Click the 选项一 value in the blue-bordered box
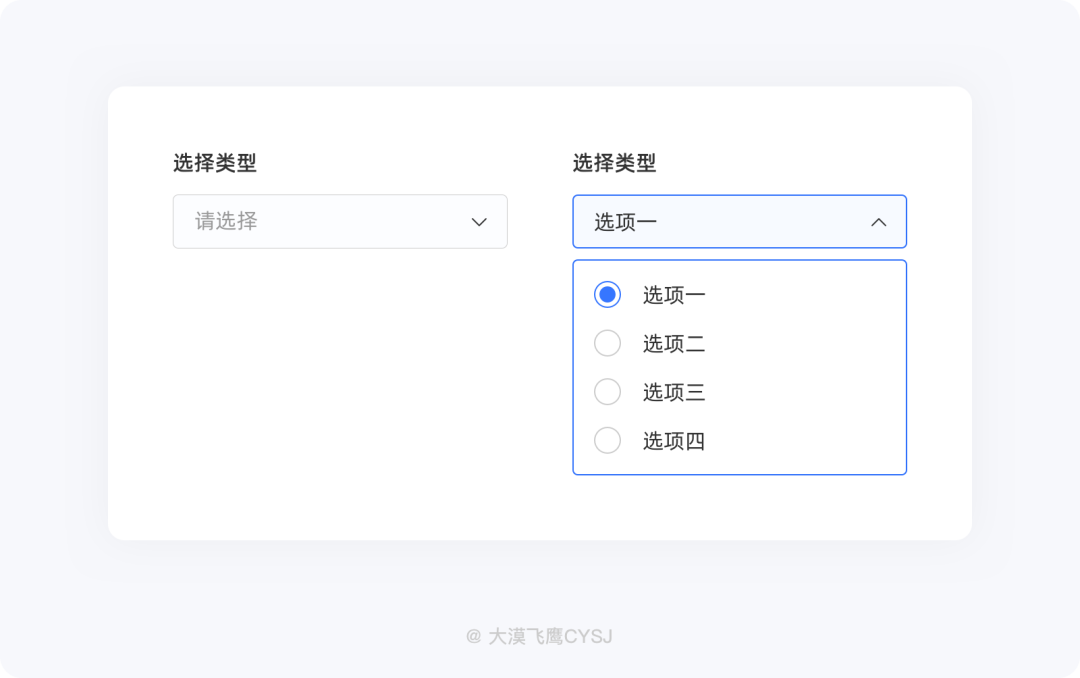The image size is (1080, 678). (x=625, y=222)
